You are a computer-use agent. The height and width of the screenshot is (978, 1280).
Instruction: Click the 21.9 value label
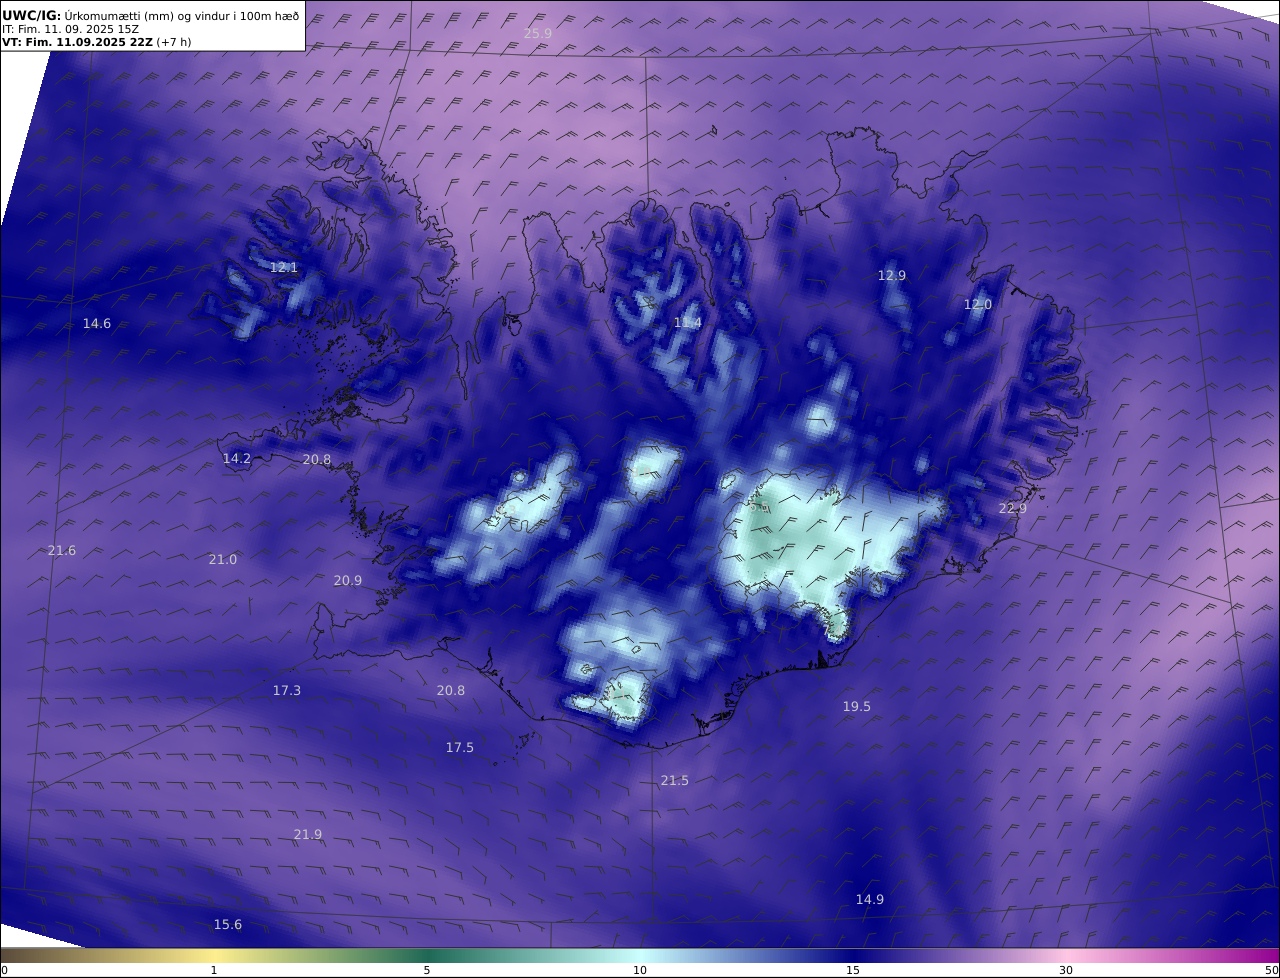click(x=308, y=834)
